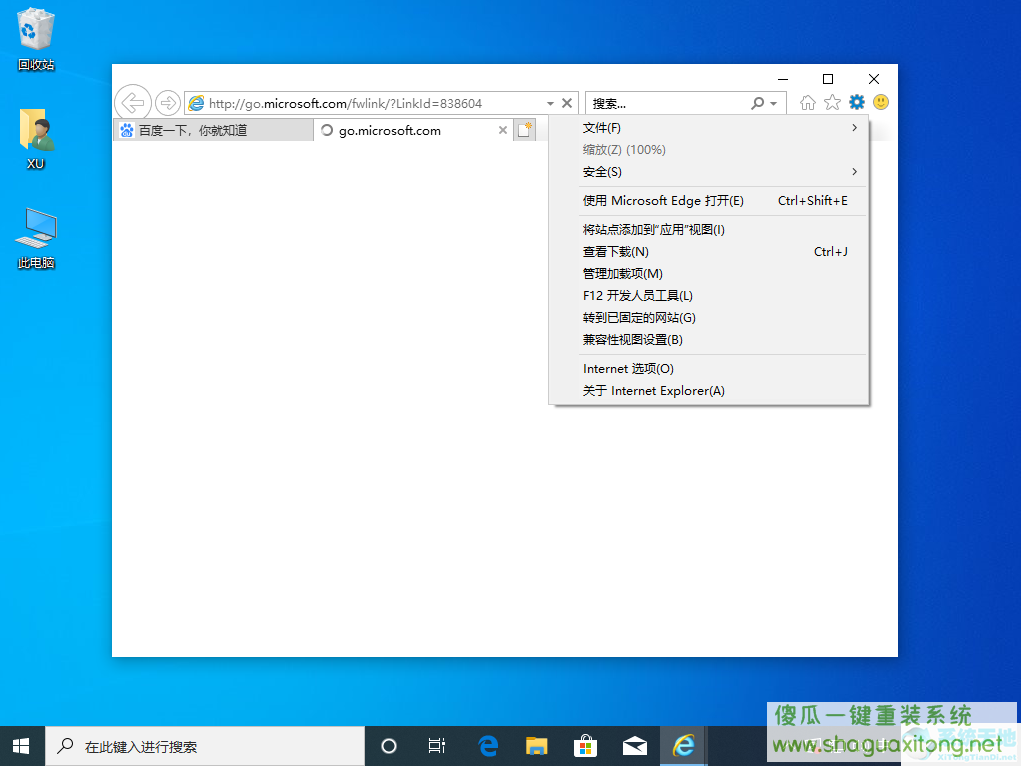The width and height of the screenshot is (1021, 766).
Task: Launch Microsoft Edge from the taskbar
Action: pyautogui.click(x=488, y=746)
